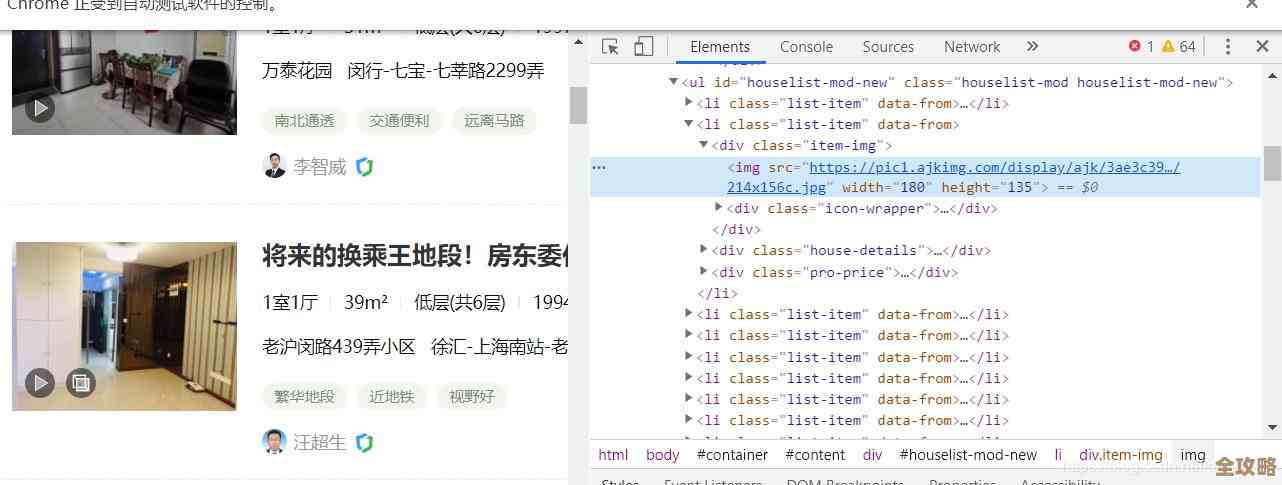Click the Elements panel scrollbar thumb
Viewport: 1282px width, 485px height.
pos(1272,162)
